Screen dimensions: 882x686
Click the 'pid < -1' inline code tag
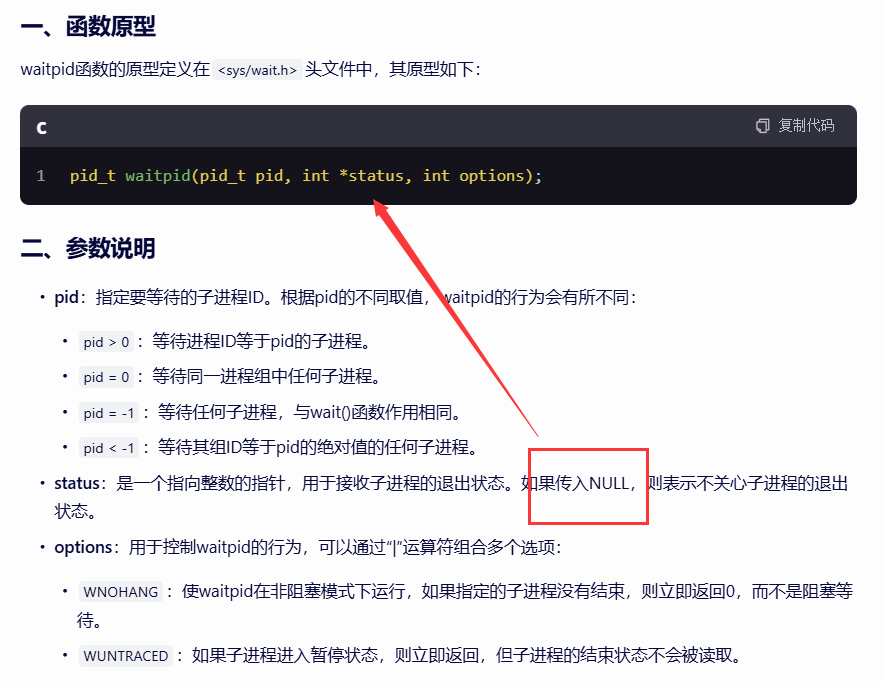pos(109,448)
